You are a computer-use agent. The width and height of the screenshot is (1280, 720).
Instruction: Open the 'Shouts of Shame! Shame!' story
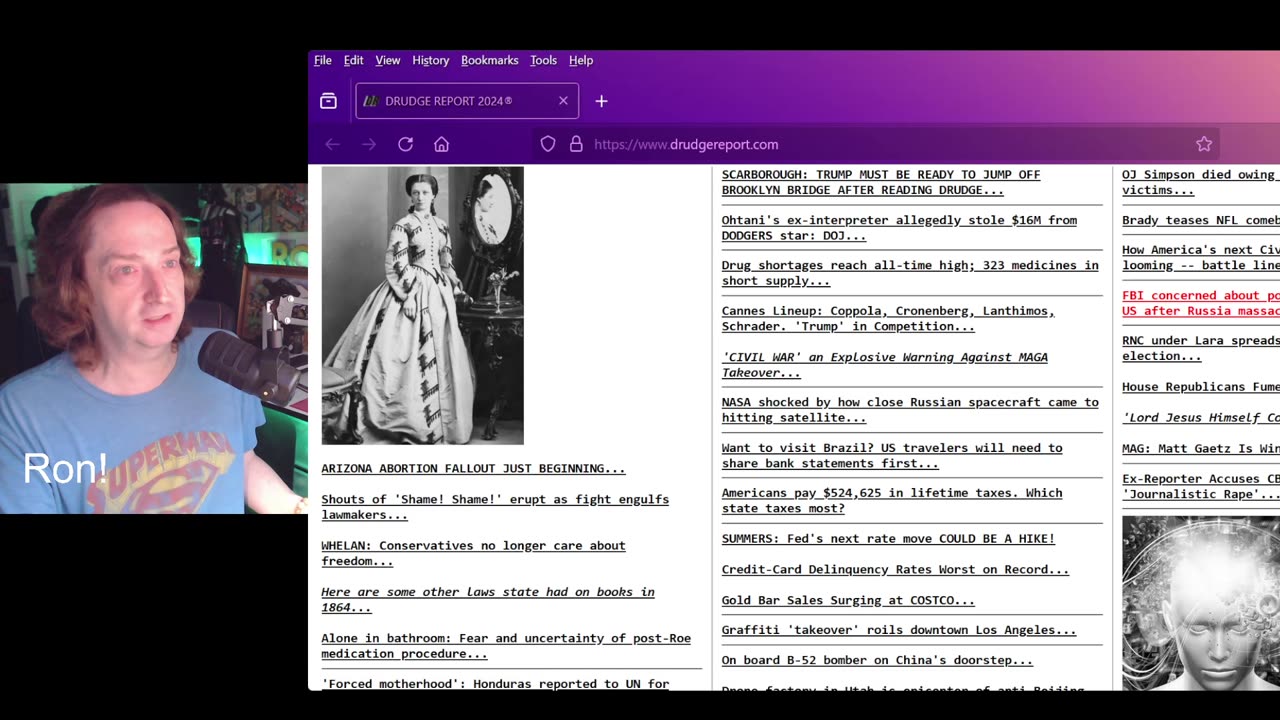pos(495,507)
